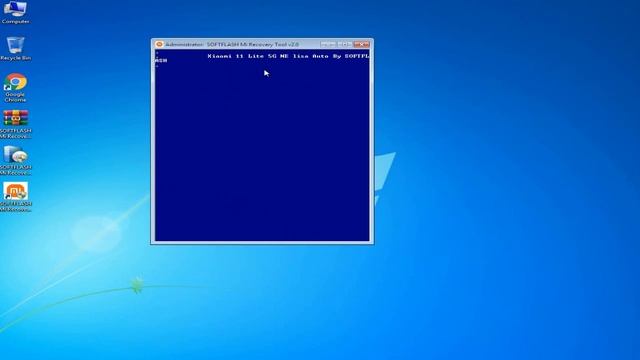Select the orange Mi SOFTFLASH shortcut icon
640x360 pixels.
click(16, 197)
